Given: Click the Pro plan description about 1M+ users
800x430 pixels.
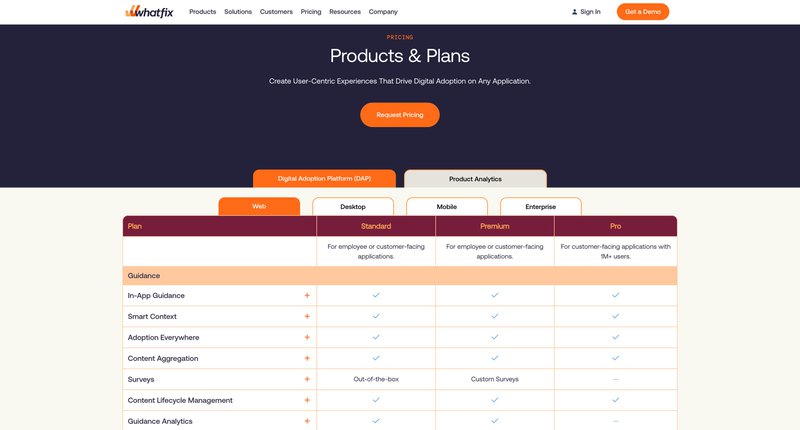Looking at the screenshot, I should pyautogui.click(x=616, y=251).
